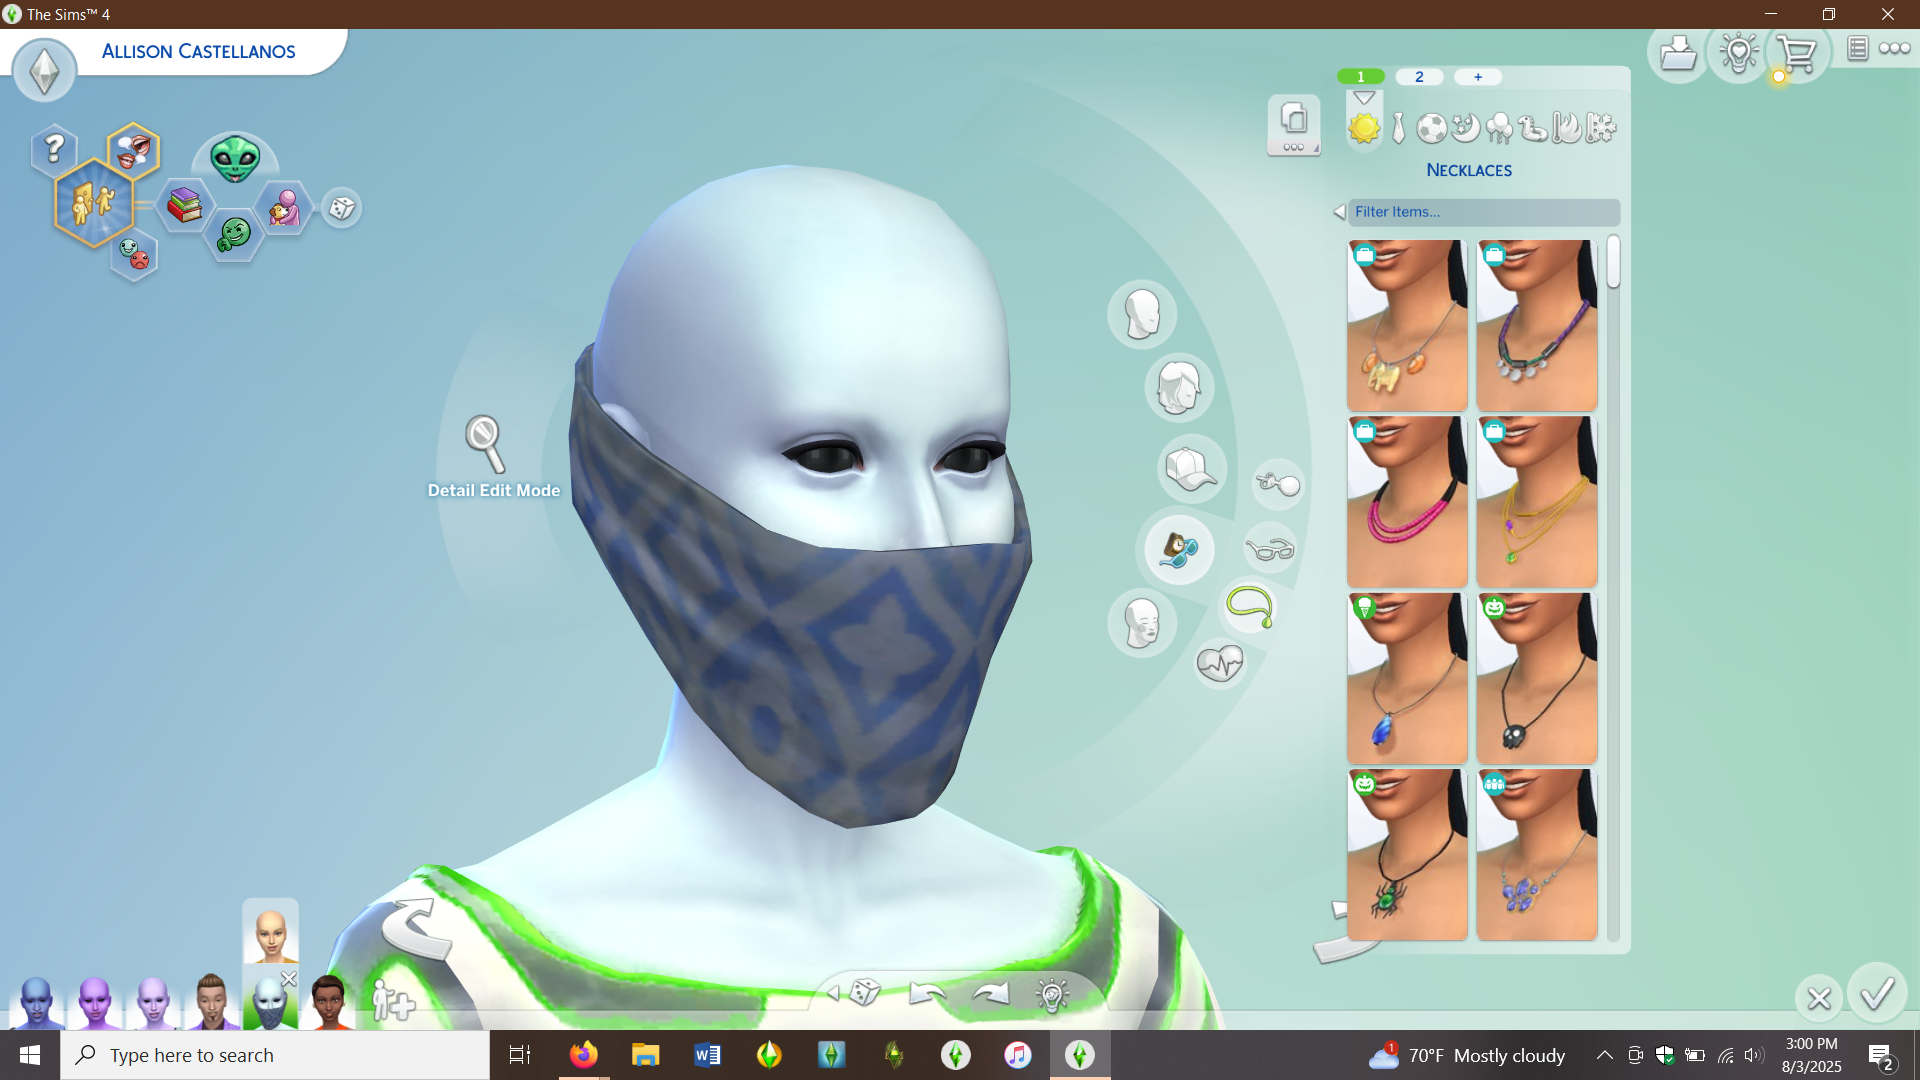Image resolution: width=1920 pixels, height=1080 pixels.
Task: Choose the pink family trait hexagon
Action: [284, 207]
